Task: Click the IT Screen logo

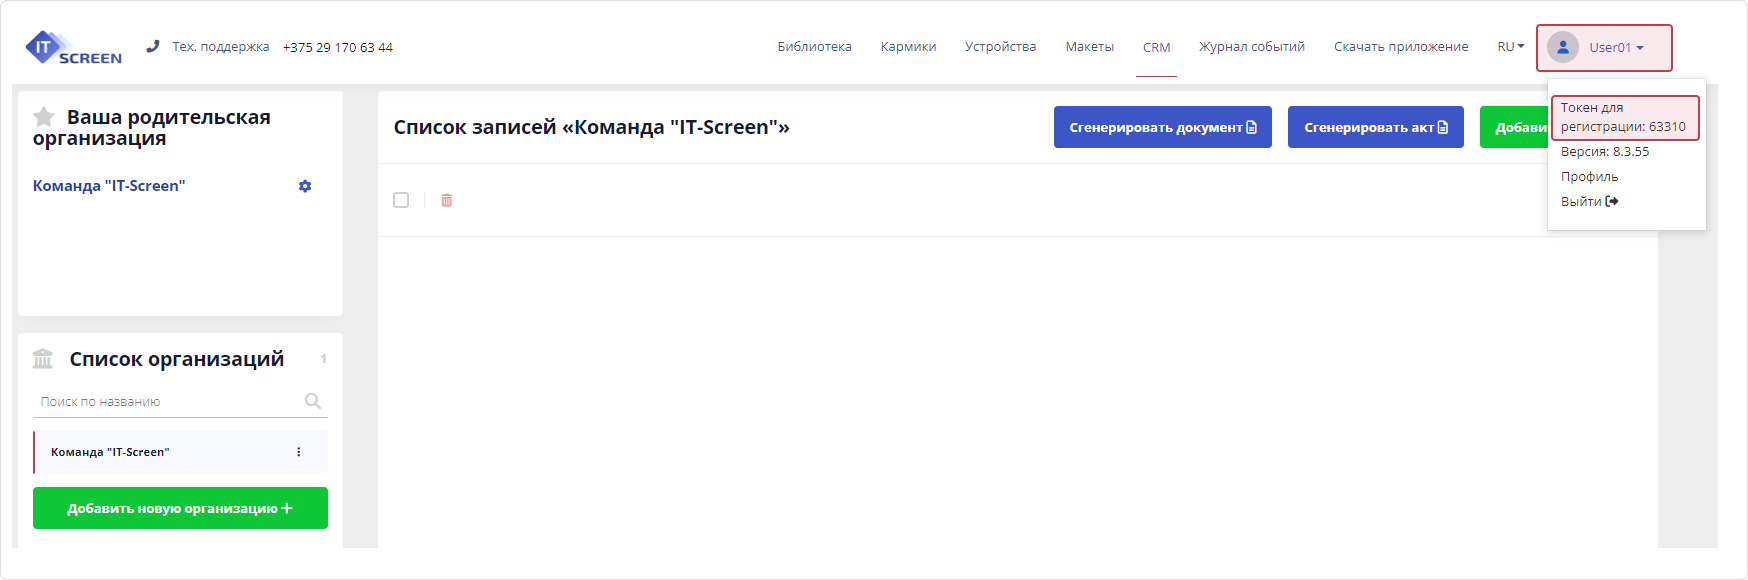Action: click(73, 48)
